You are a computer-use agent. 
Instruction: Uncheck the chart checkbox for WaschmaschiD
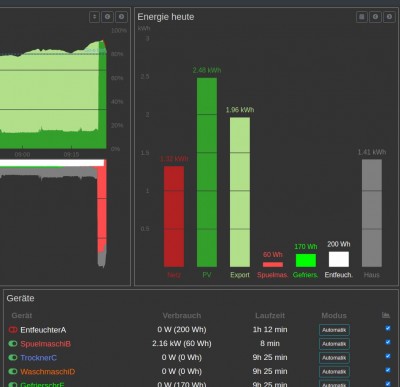click(x=388, y=370)
